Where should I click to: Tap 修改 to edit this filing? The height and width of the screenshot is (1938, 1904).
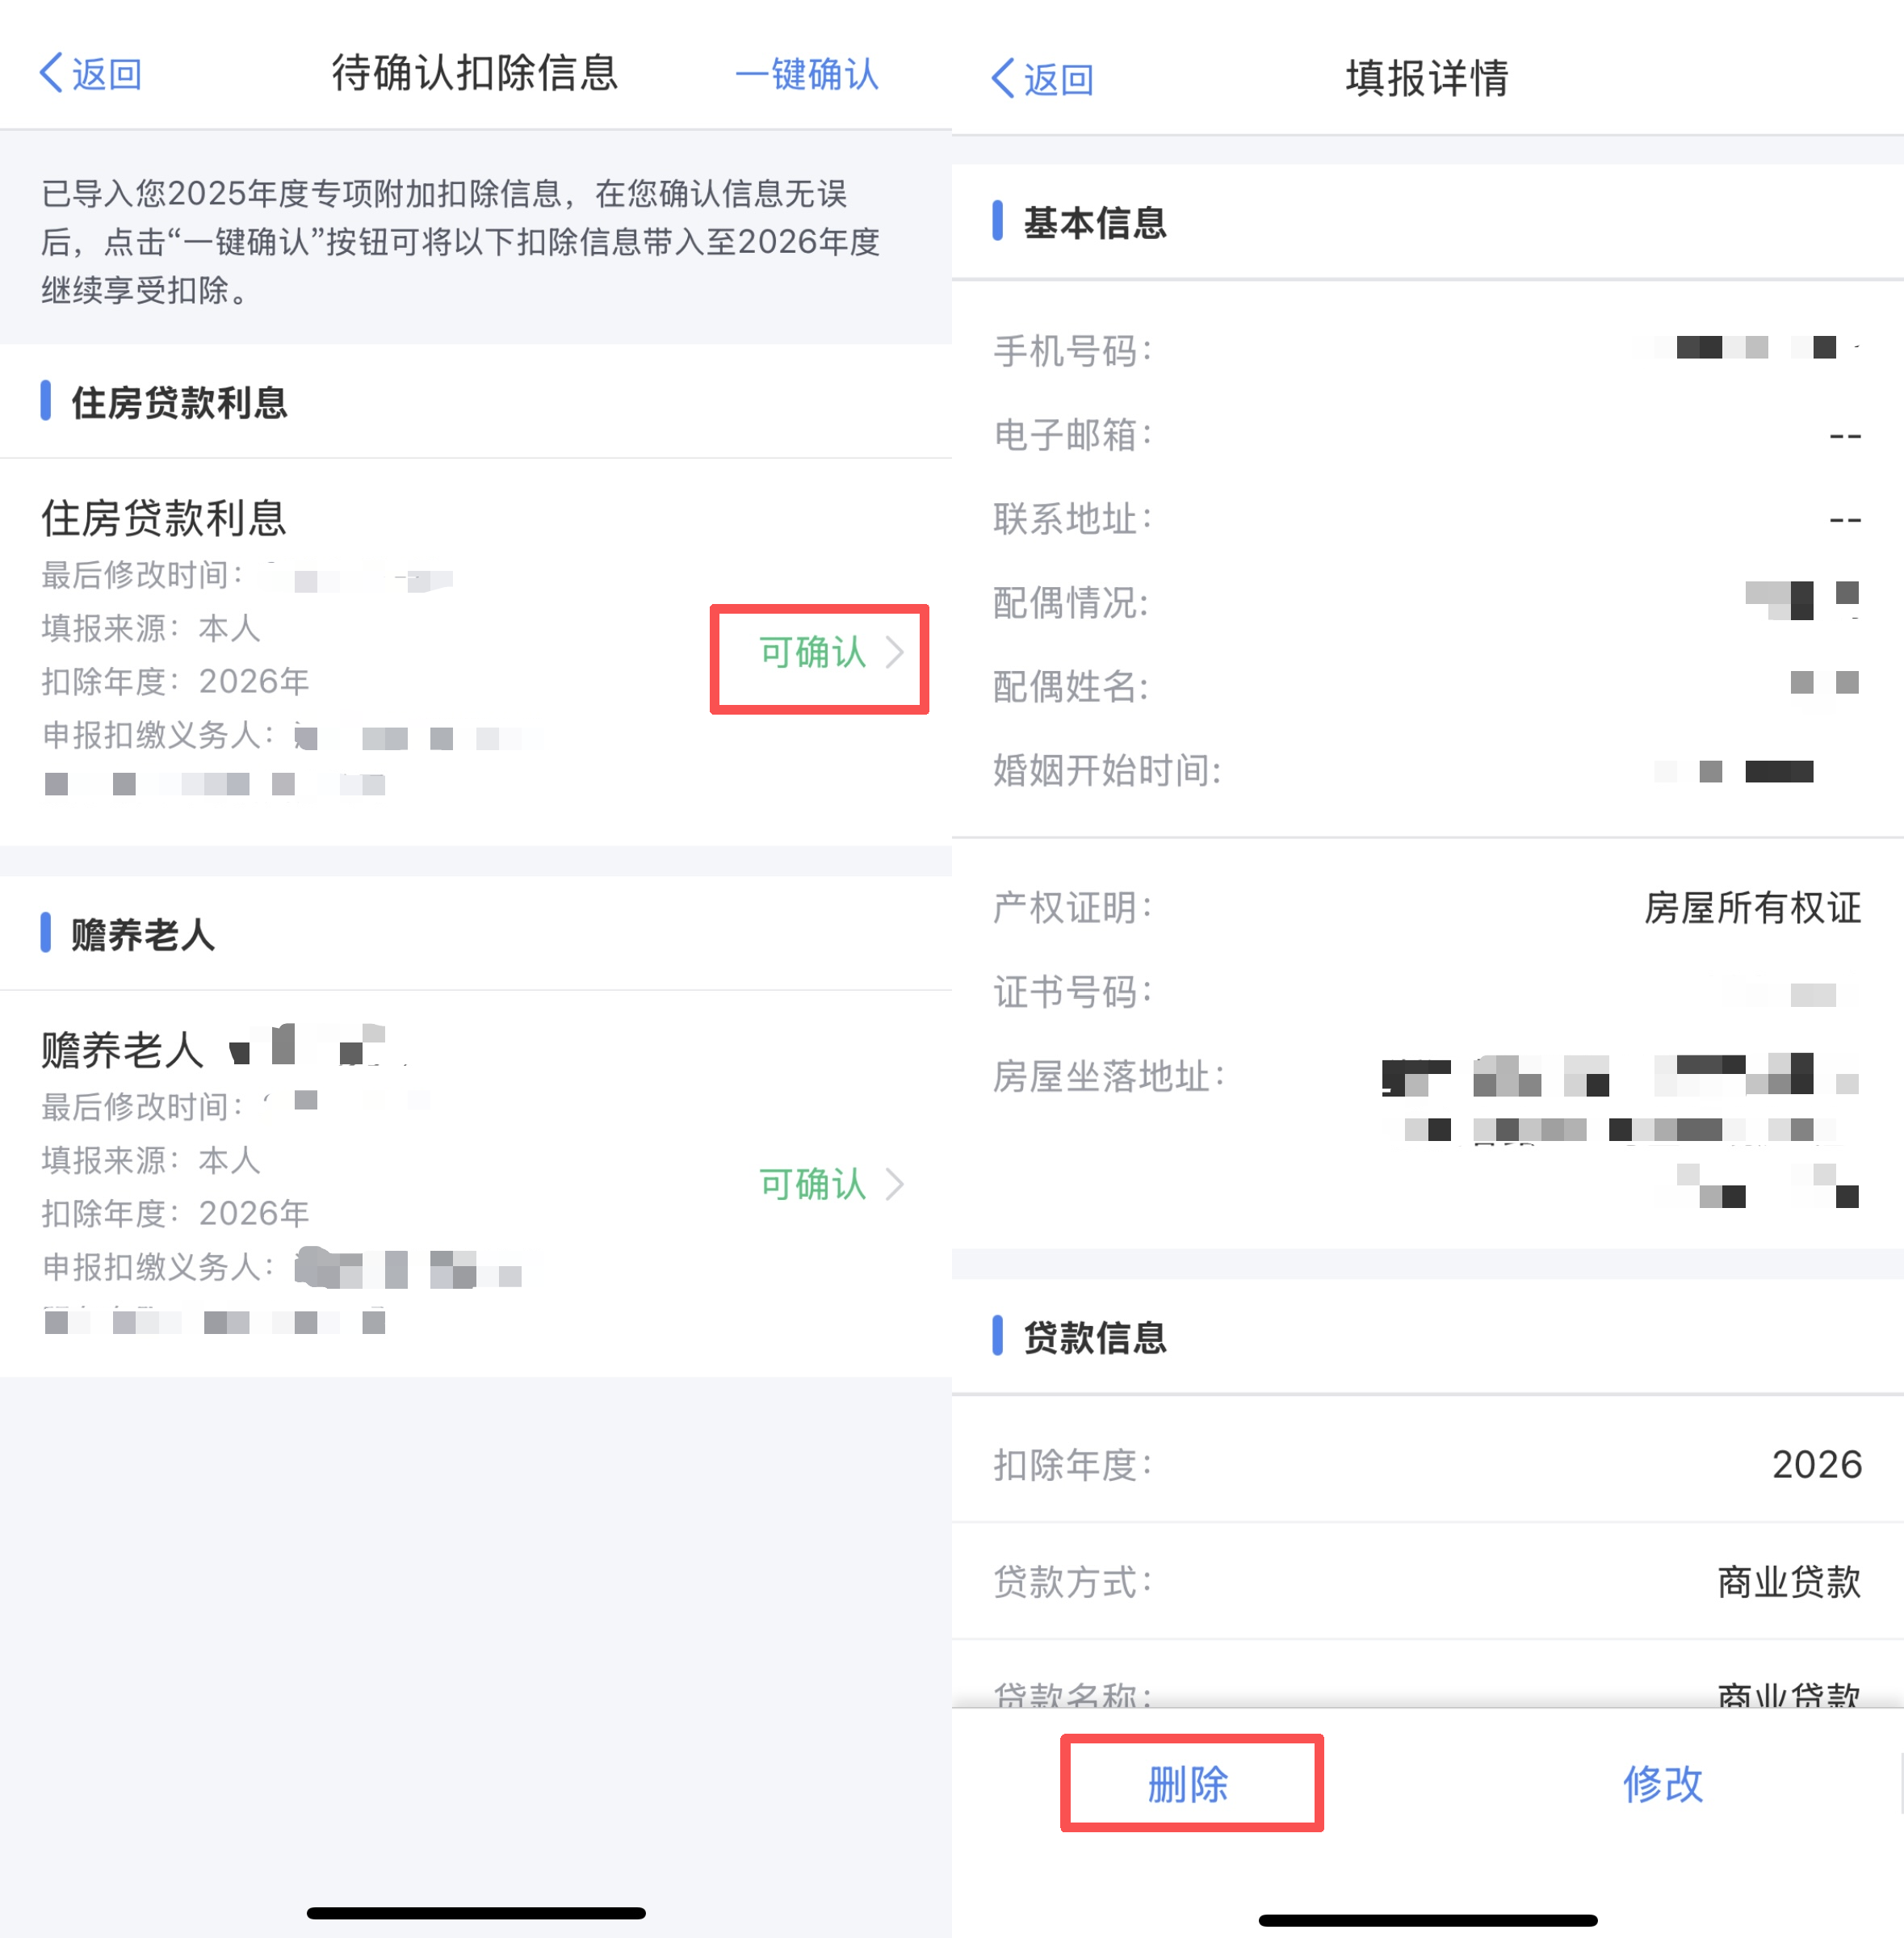(x=1662, y=1784)
